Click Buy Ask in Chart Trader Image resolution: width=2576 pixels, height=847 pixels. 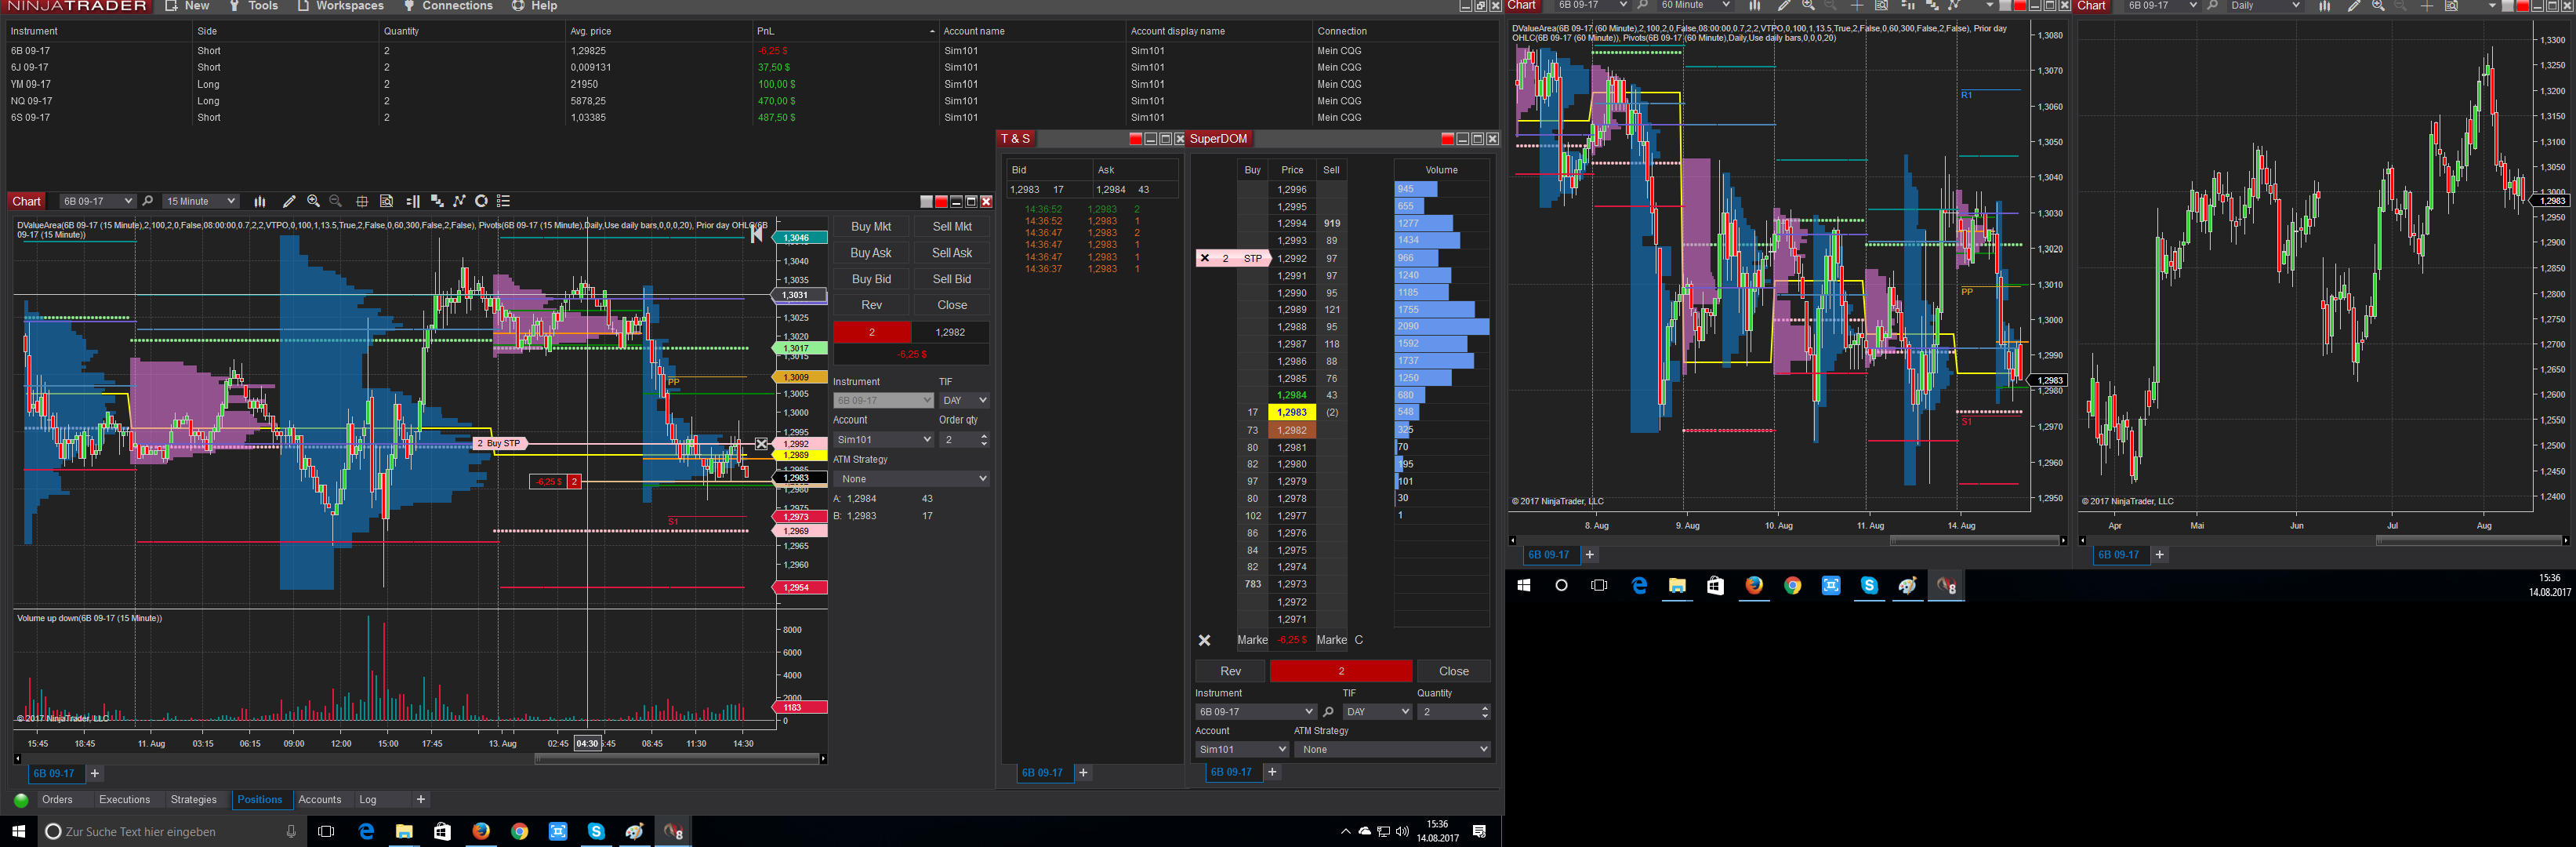pos(871,253)
